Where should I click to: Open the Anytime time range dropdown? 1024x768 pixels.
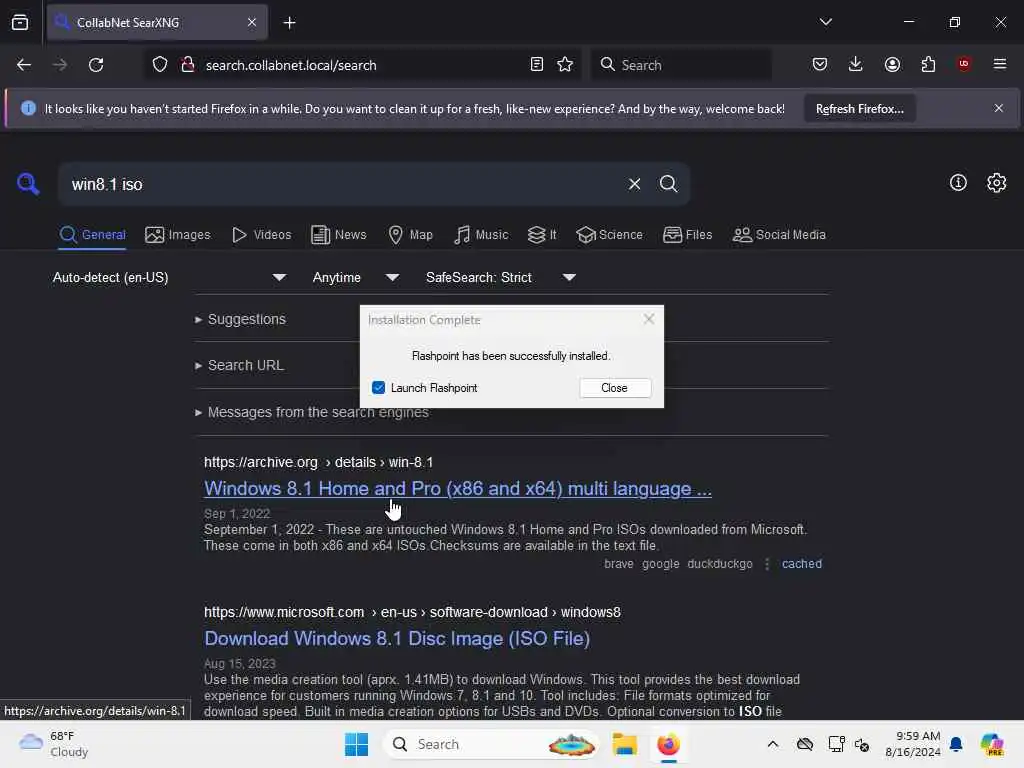(x=355, y=278)
